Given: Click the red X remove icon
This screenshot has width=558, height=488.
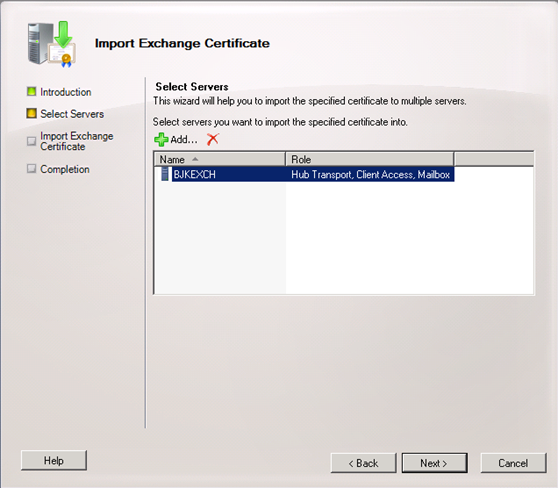Looking at the screenshot, I should [x=213, y=139].
